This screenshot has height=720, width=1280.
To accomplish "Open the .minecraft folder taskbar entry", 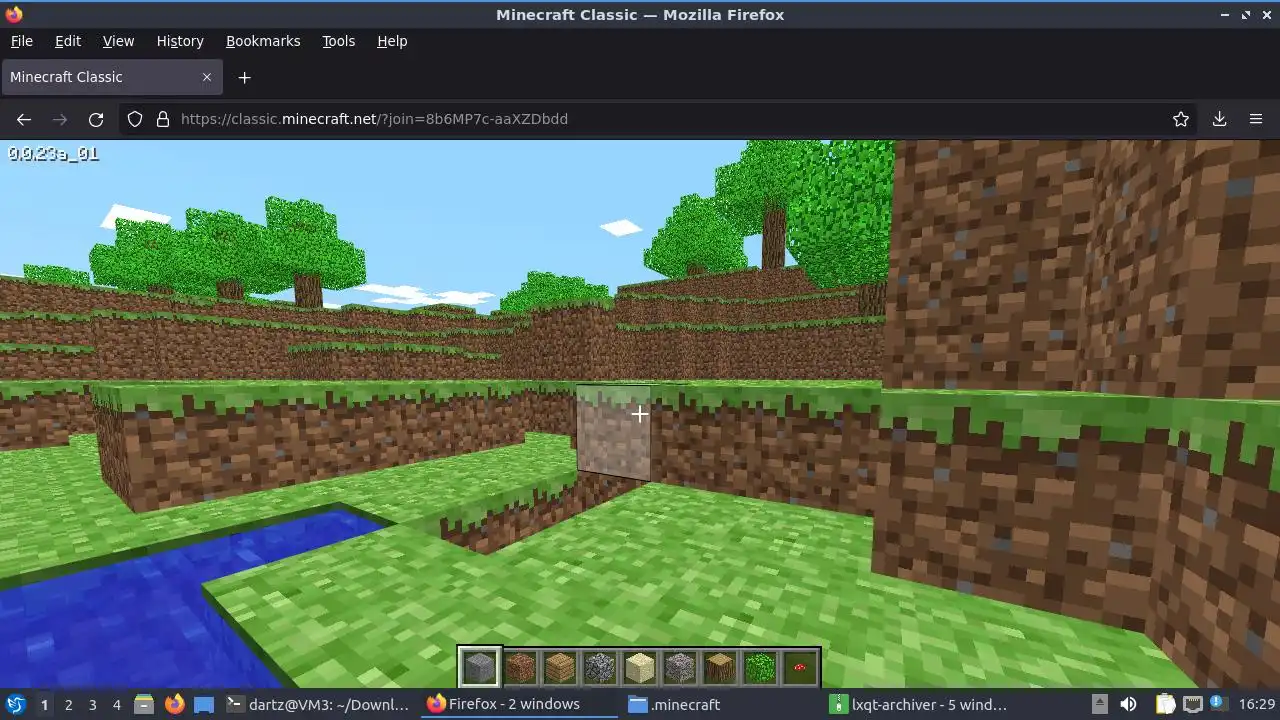I will point(721,705).
